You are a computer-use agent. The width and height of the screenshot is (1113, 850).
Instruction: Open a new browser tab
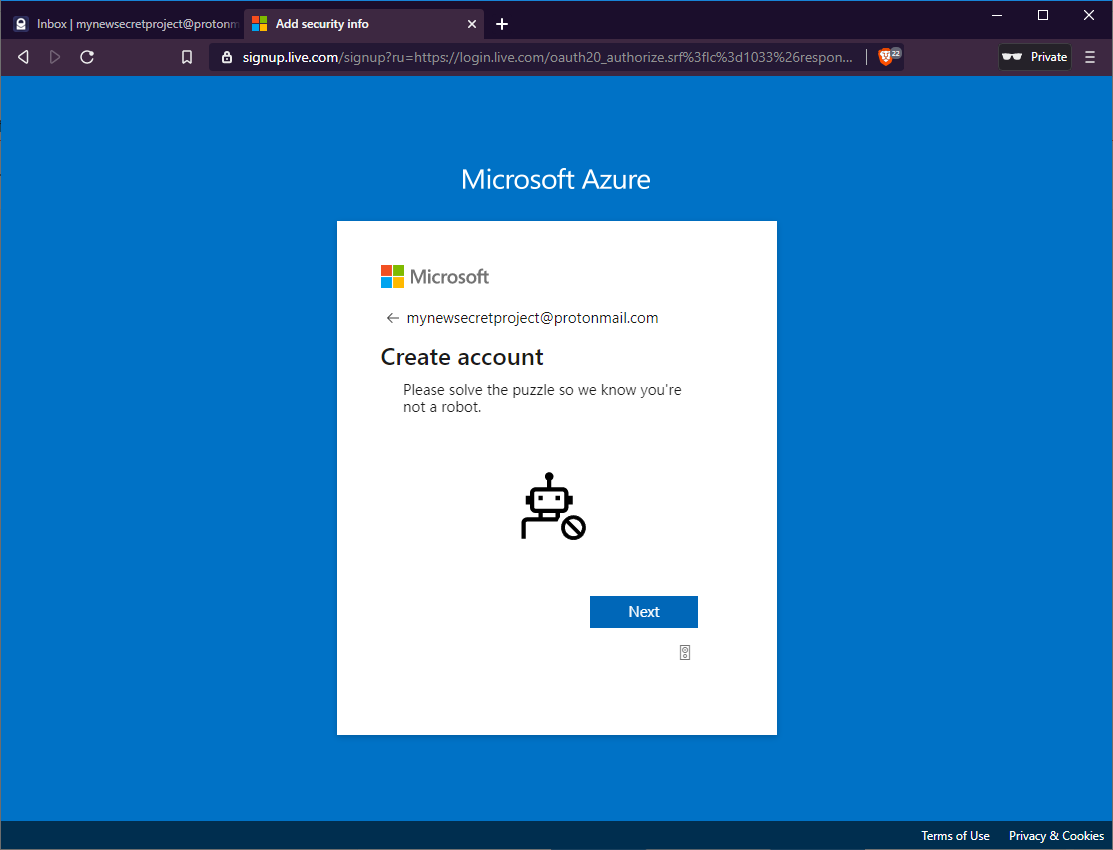(x=502, y=24)
